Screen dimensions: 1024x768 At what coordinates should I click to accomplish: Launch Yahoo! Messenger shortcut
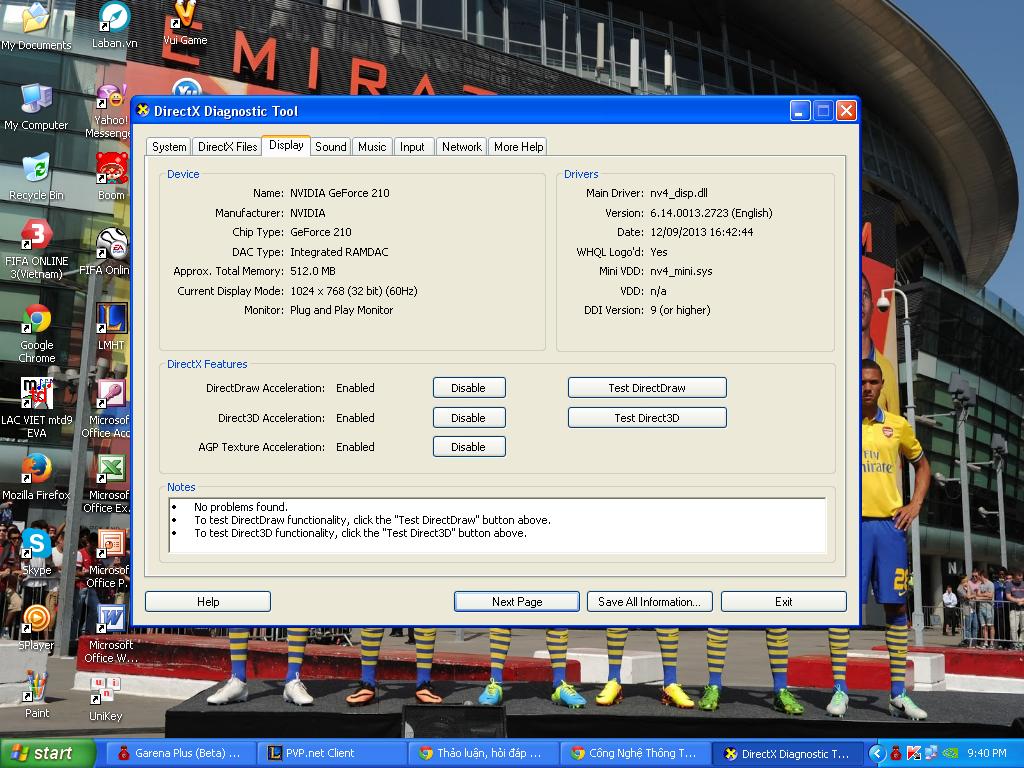pos(111,111)
